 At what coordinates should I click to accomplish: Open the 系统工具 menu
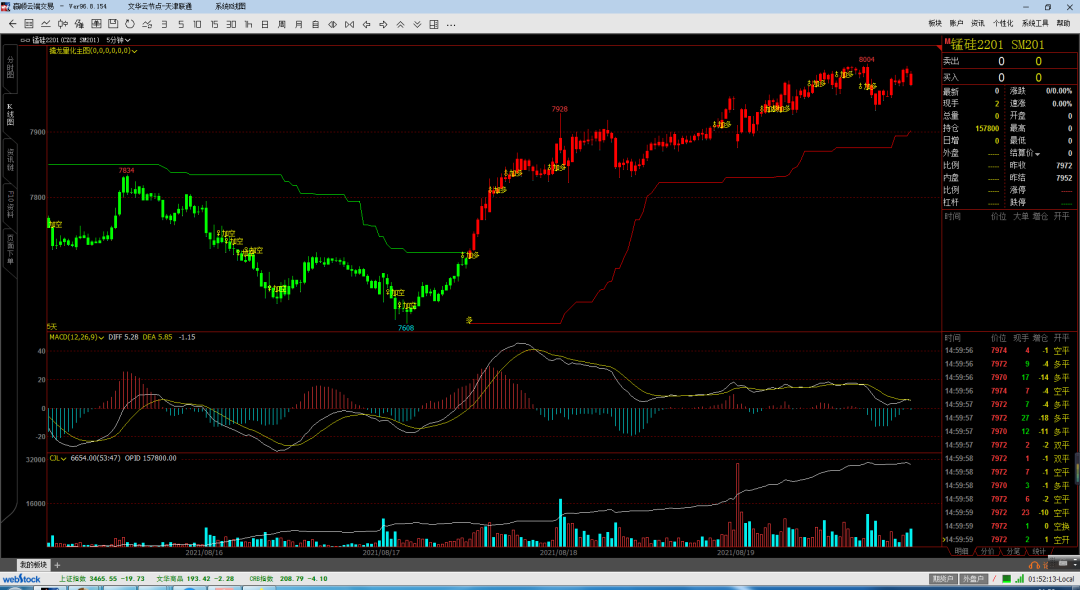point(1035,22)
